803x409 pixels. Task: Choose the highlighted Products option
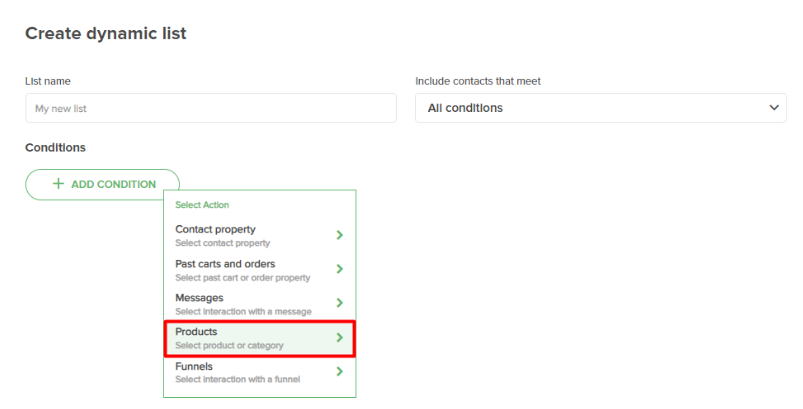tap(260, 338)
